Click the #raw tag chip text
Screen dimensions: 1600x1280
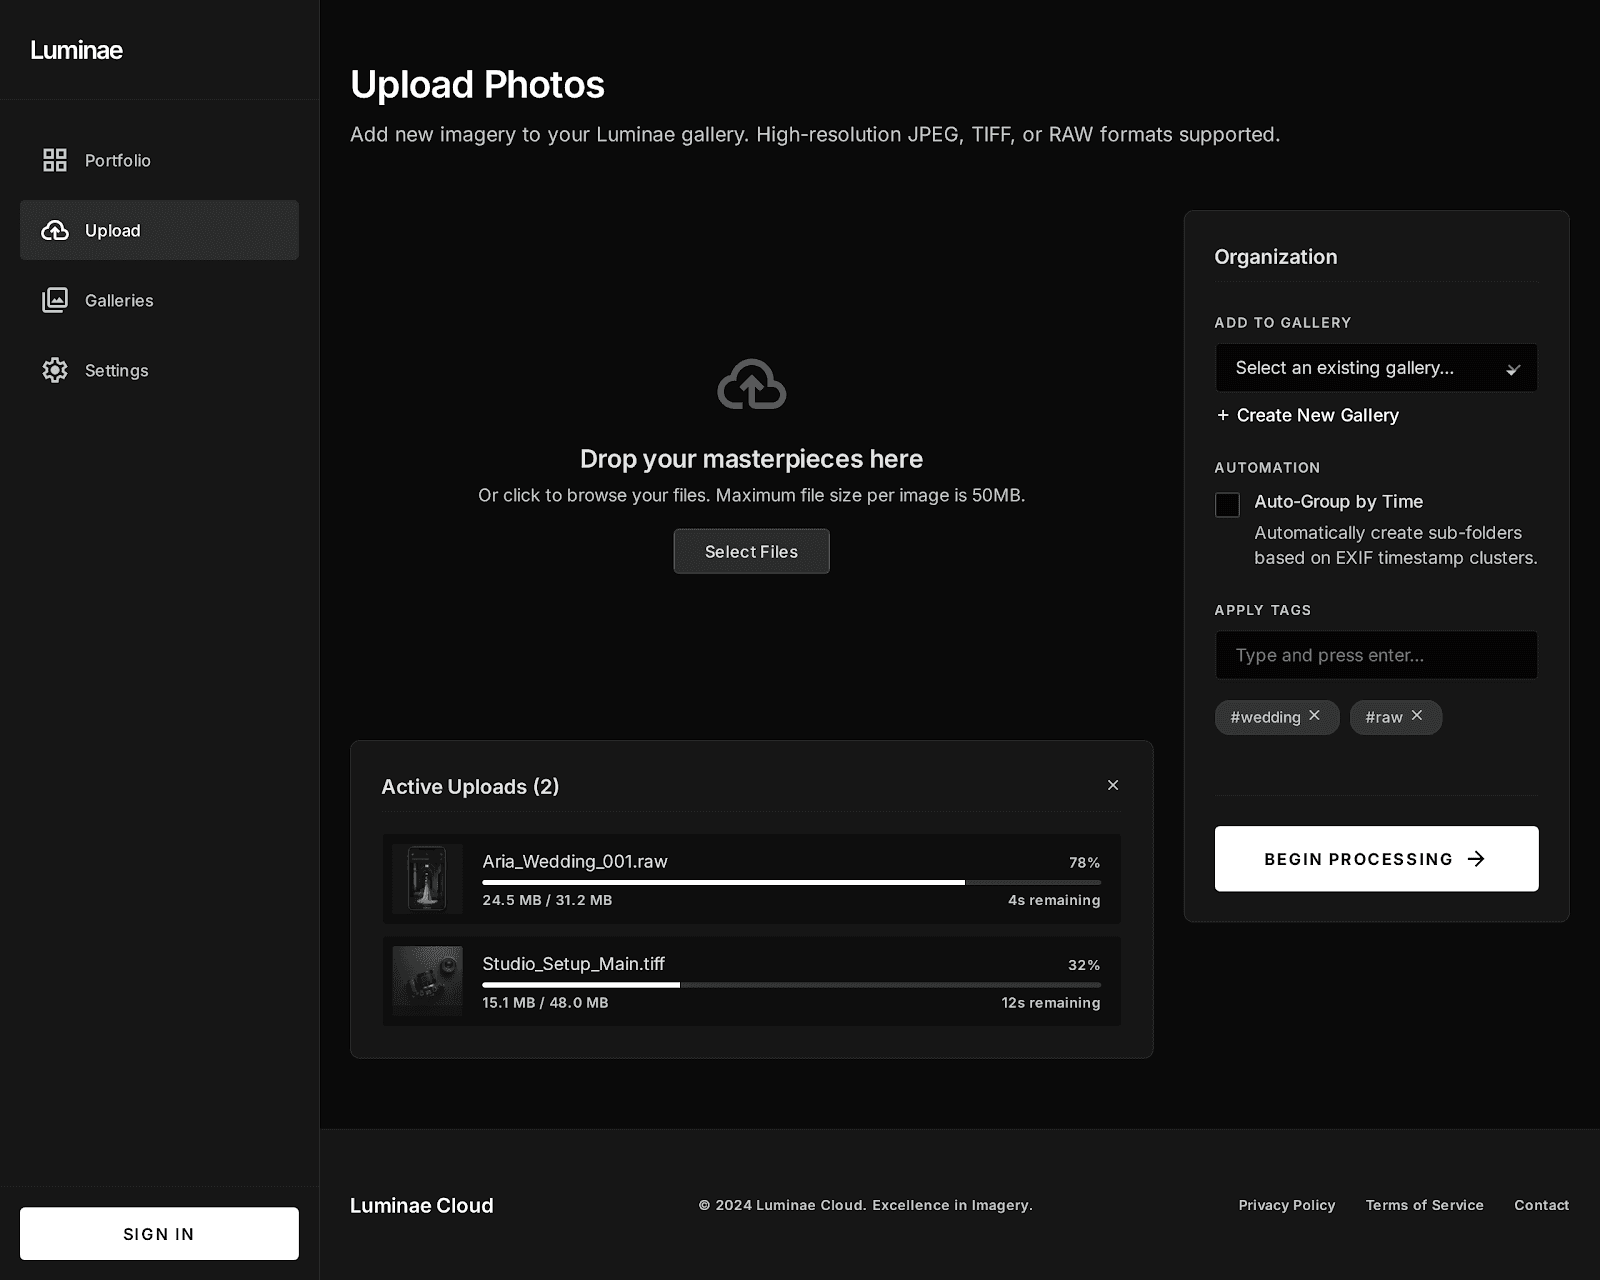tap(1384, 717)
